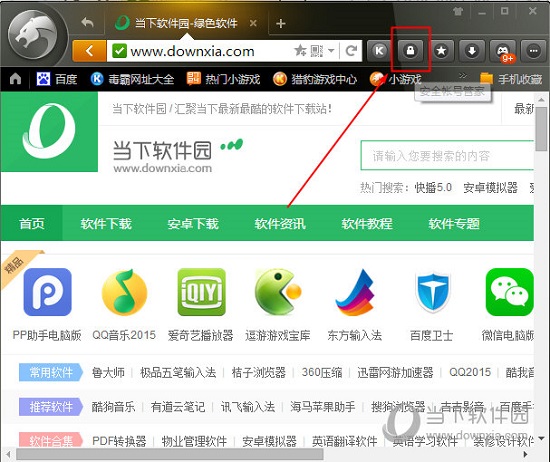Viewport: 550px width, 462px height.
Task: Expand bookmarks bar overflow chevron
Action: click(463, 75)
